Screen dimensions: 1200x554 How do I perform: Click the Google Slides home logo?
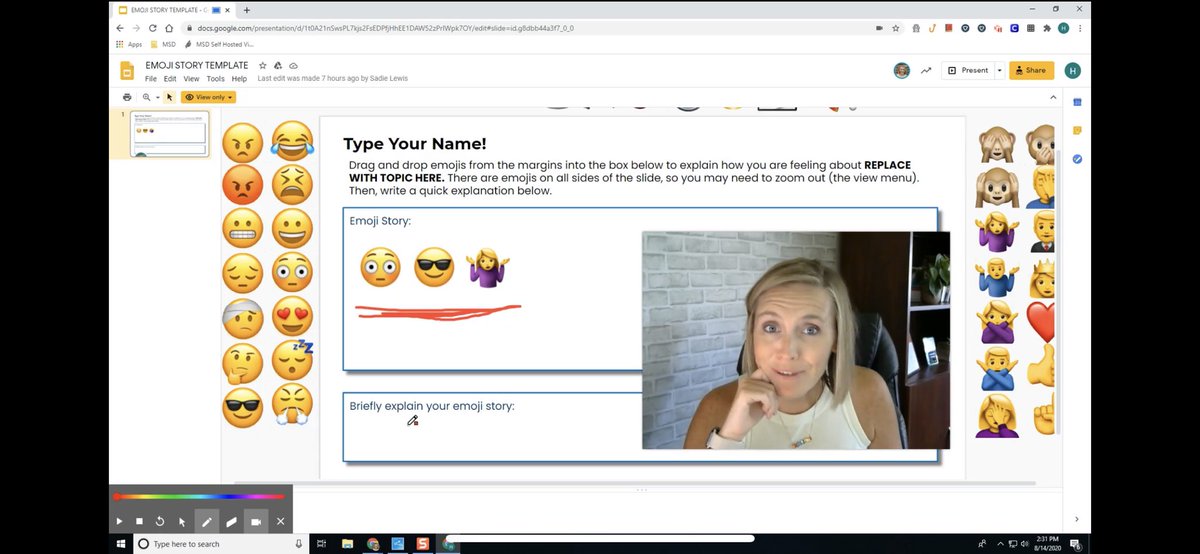[x=127, y=71]
